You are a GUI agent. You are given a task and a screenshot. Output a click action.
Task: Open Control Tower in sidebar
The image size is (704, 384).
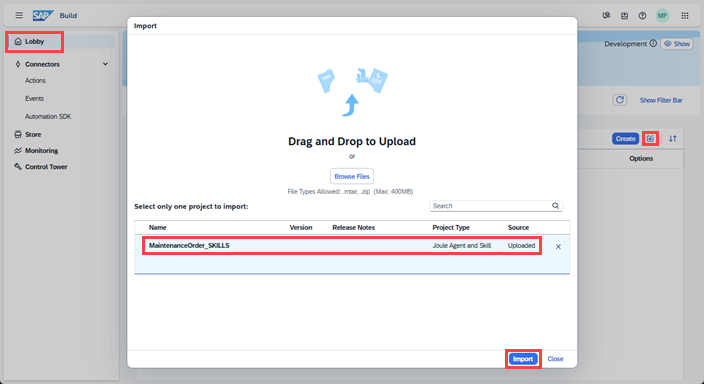point(46,167)
